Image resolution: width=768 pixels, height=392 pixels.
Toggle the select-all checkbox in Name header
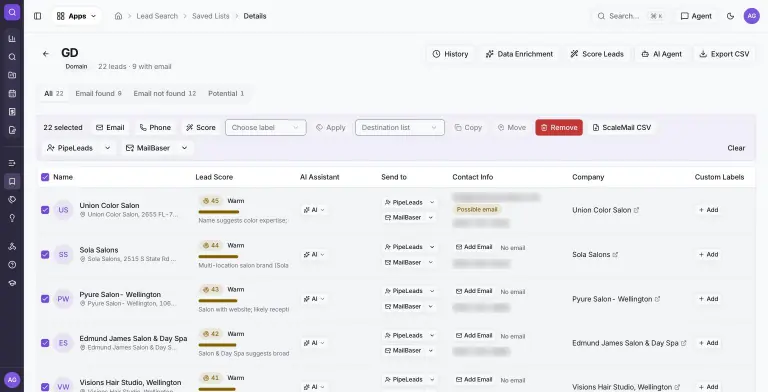point(45,177)
